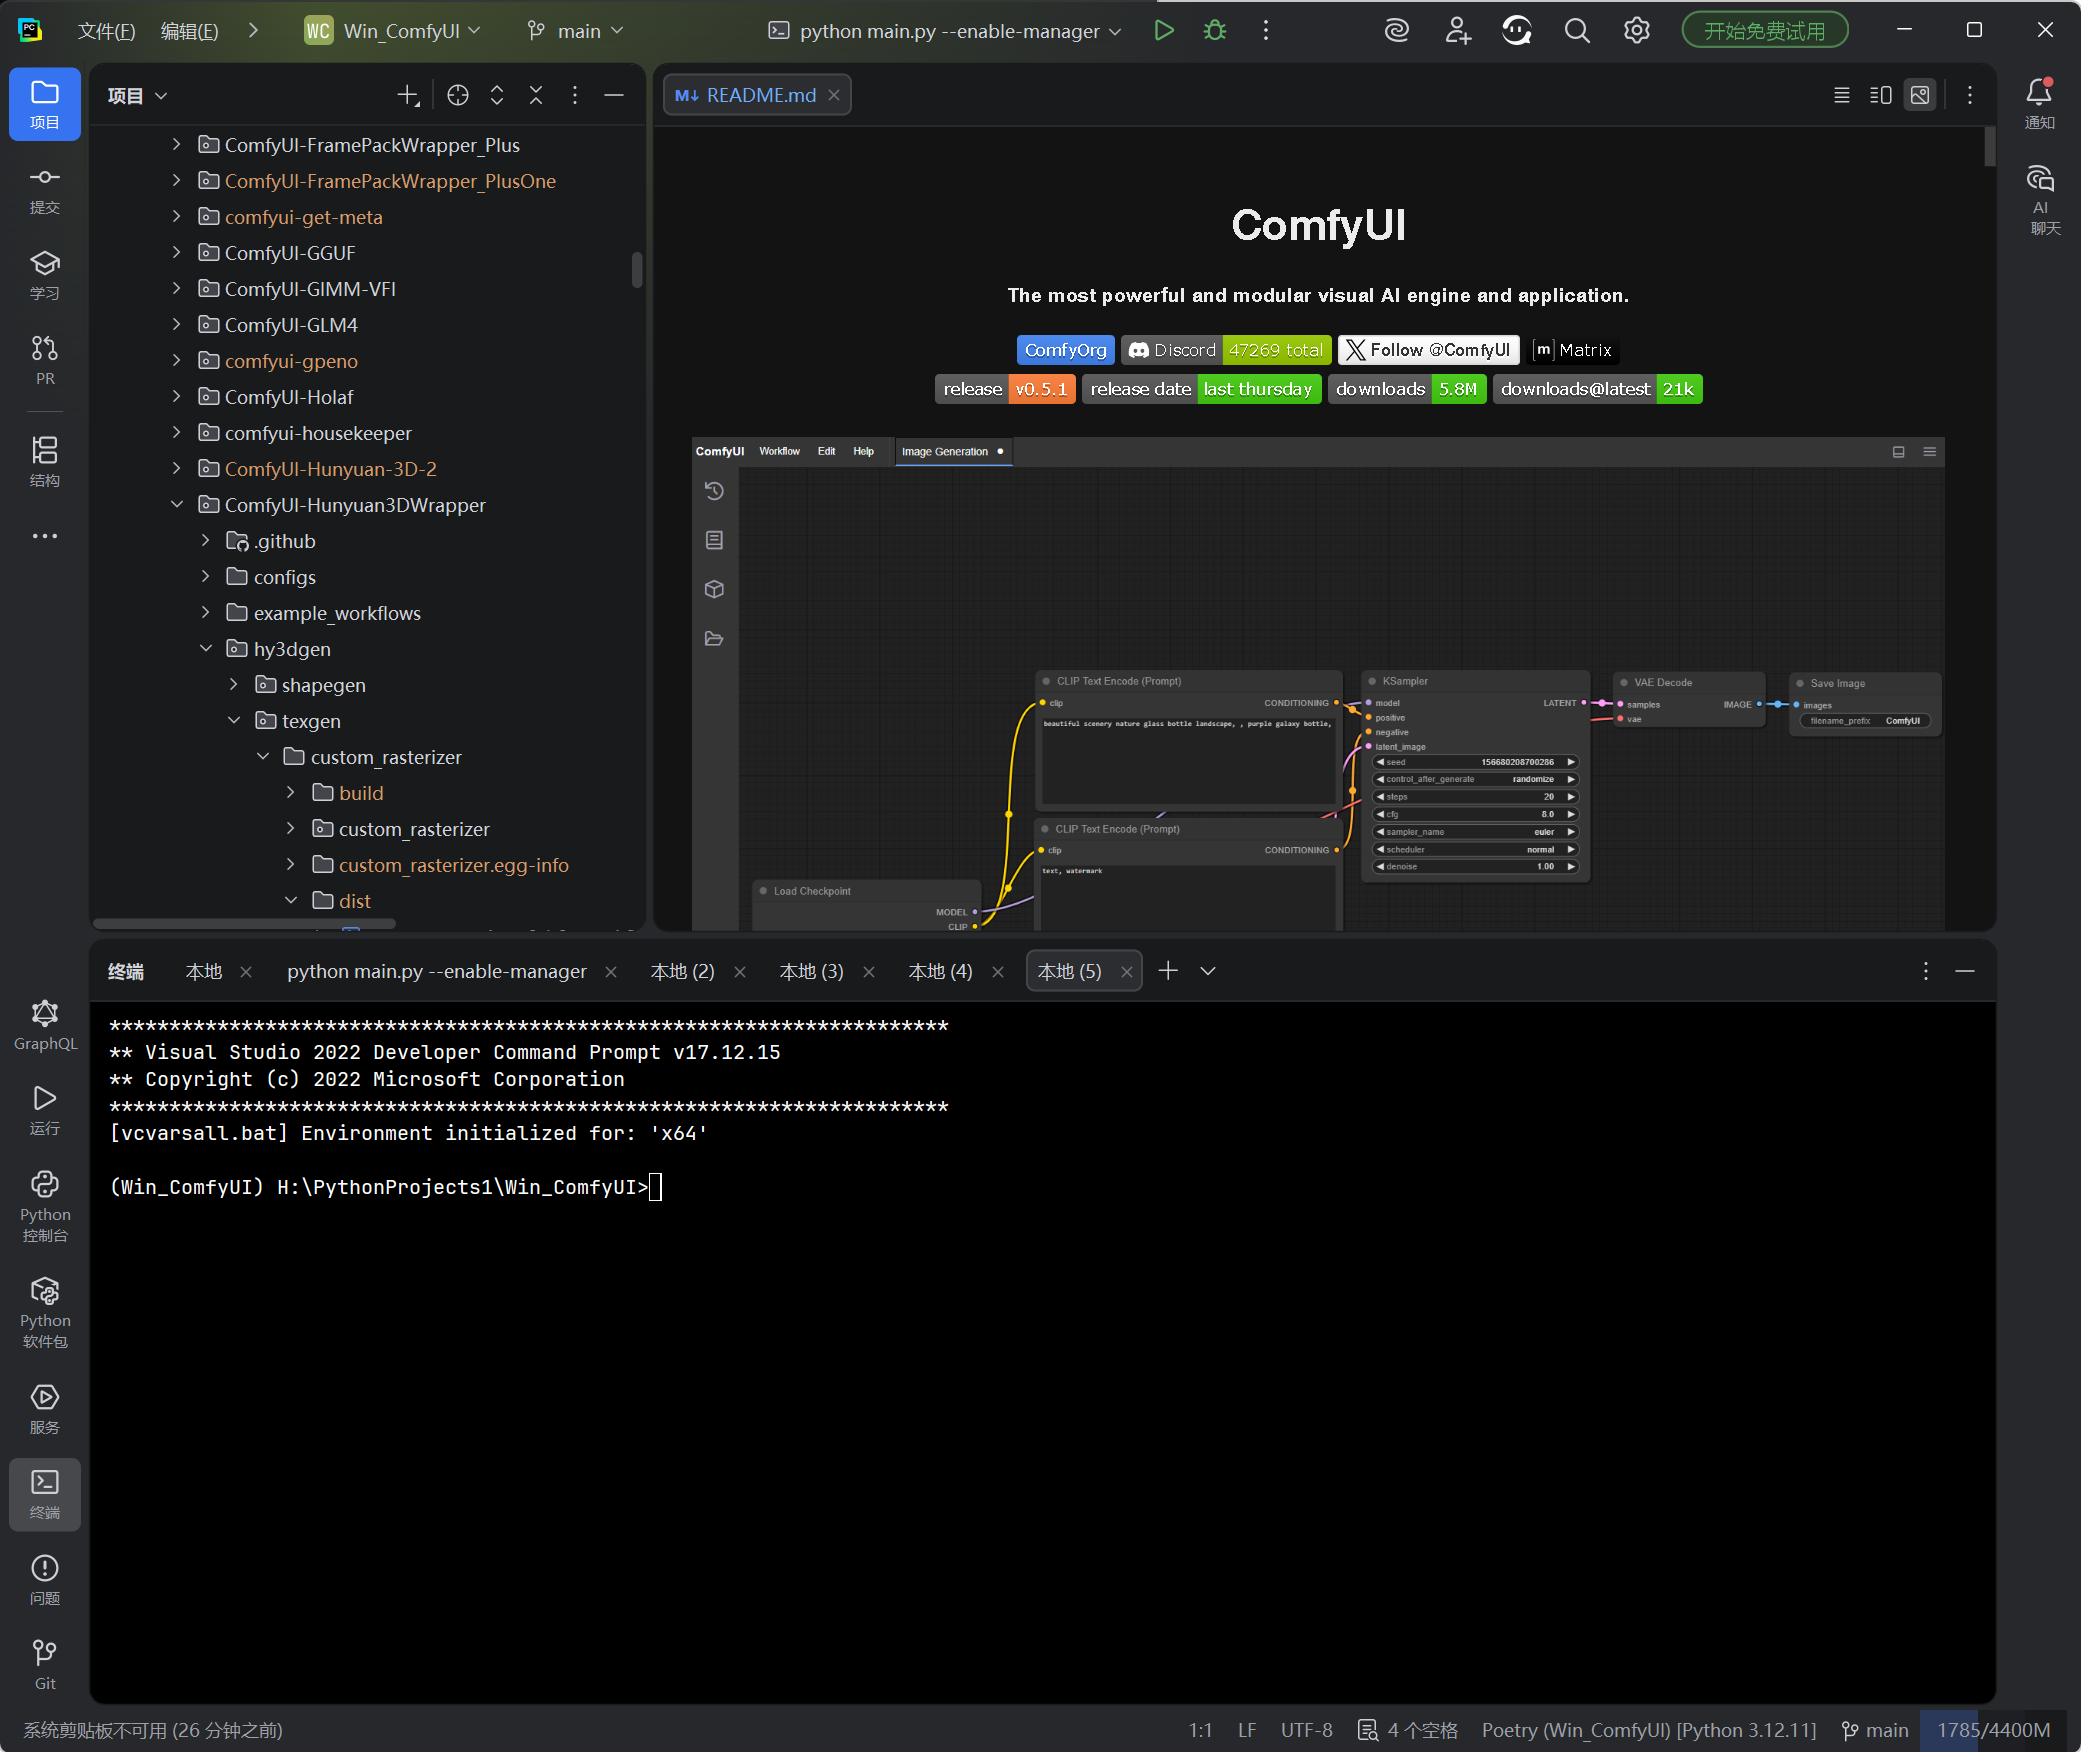Click the Discord badge link in README
The width and height of the screenshot is (2081, 1752).
pos(1226,350)
